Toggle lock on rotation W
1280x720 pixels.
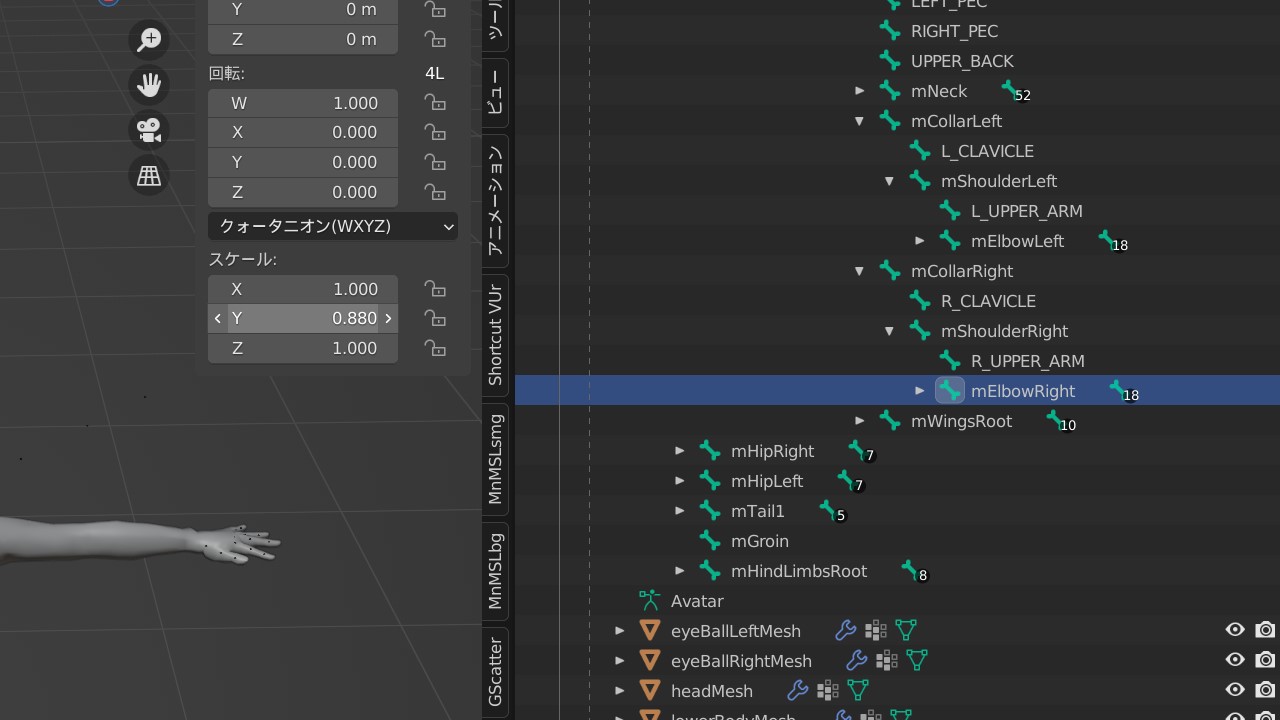(x=435, y=103)
